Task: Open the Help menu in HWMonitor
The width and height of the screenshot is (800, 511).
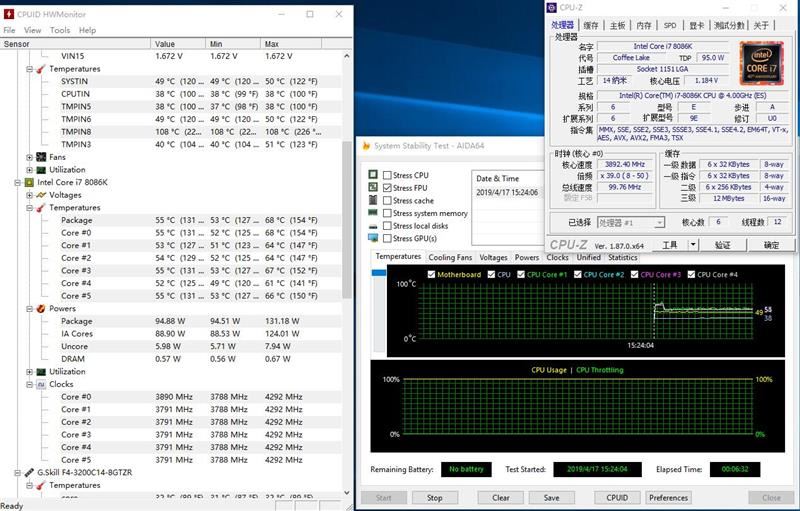Action: [x=87, y=30]
